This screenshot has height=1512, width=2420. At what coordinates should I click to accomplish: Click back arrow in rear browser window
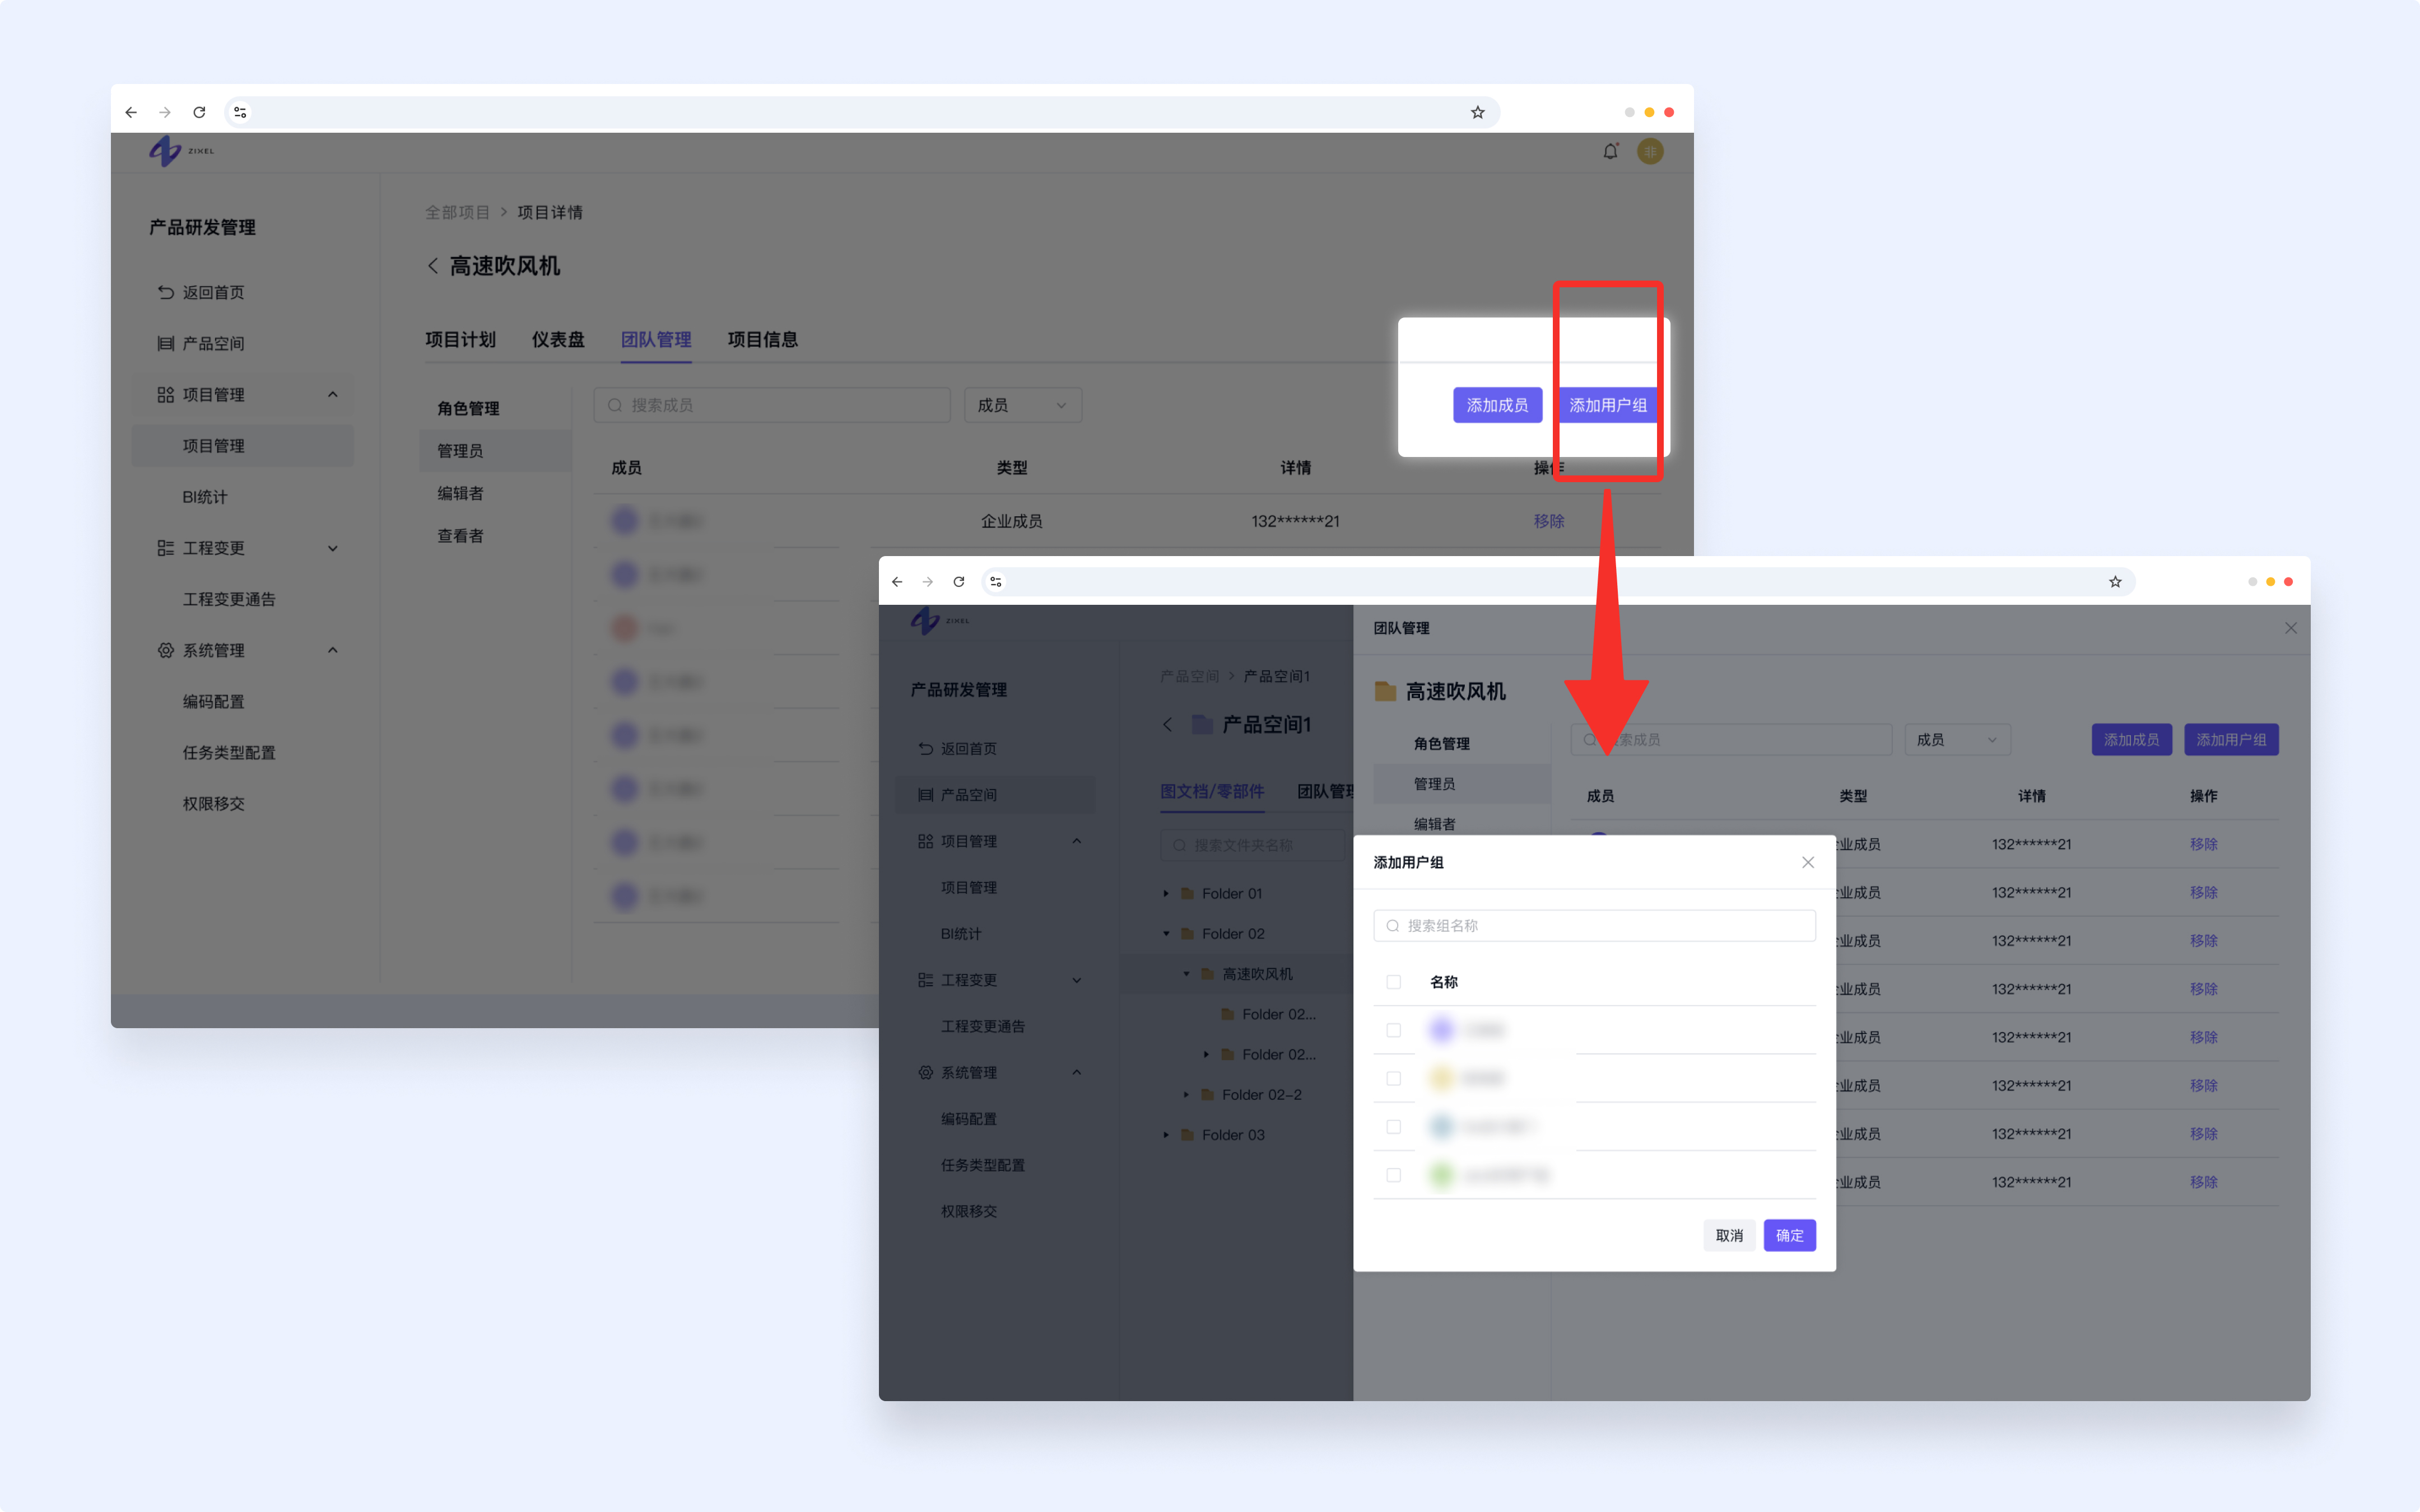[131, 112]
